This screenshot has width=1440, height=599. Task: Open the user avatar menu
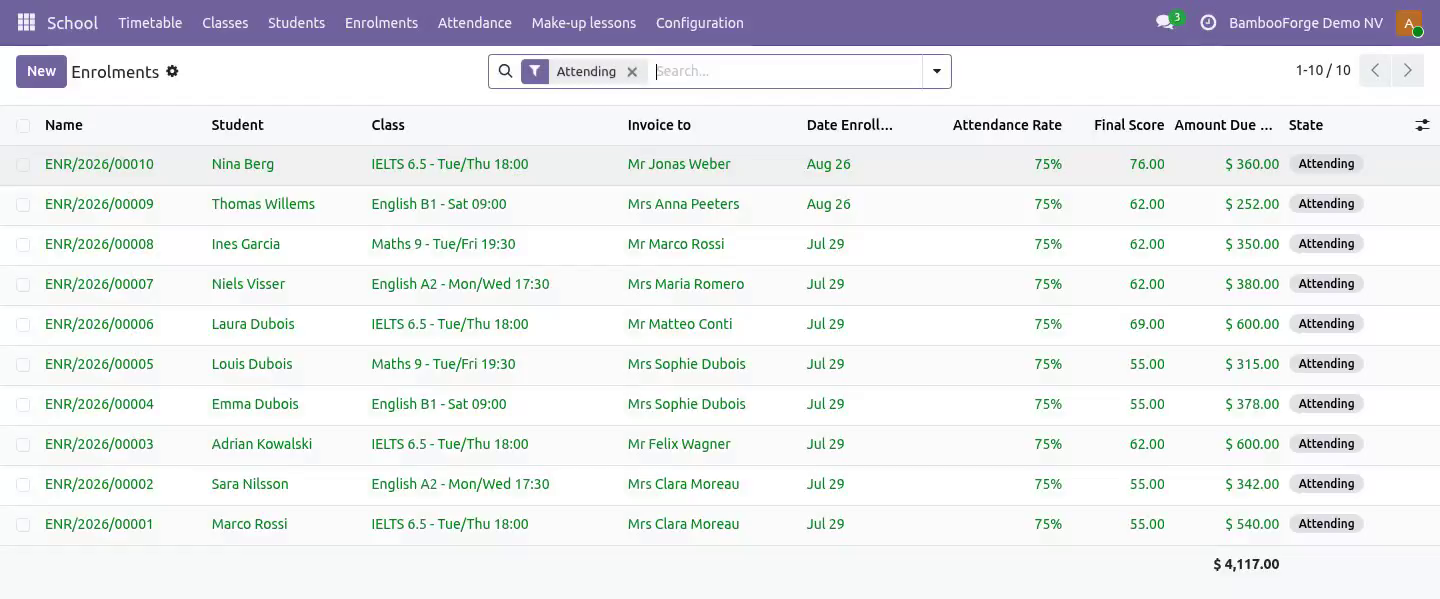pos(1409,22)
